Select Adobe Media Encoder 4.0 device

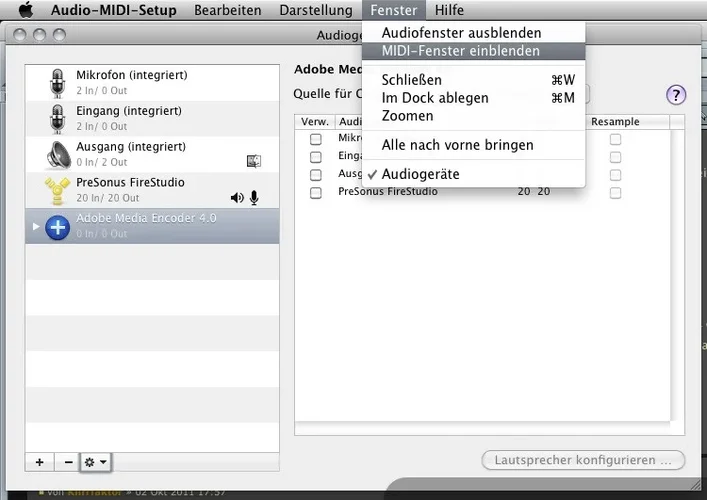(x=152, y=226)
